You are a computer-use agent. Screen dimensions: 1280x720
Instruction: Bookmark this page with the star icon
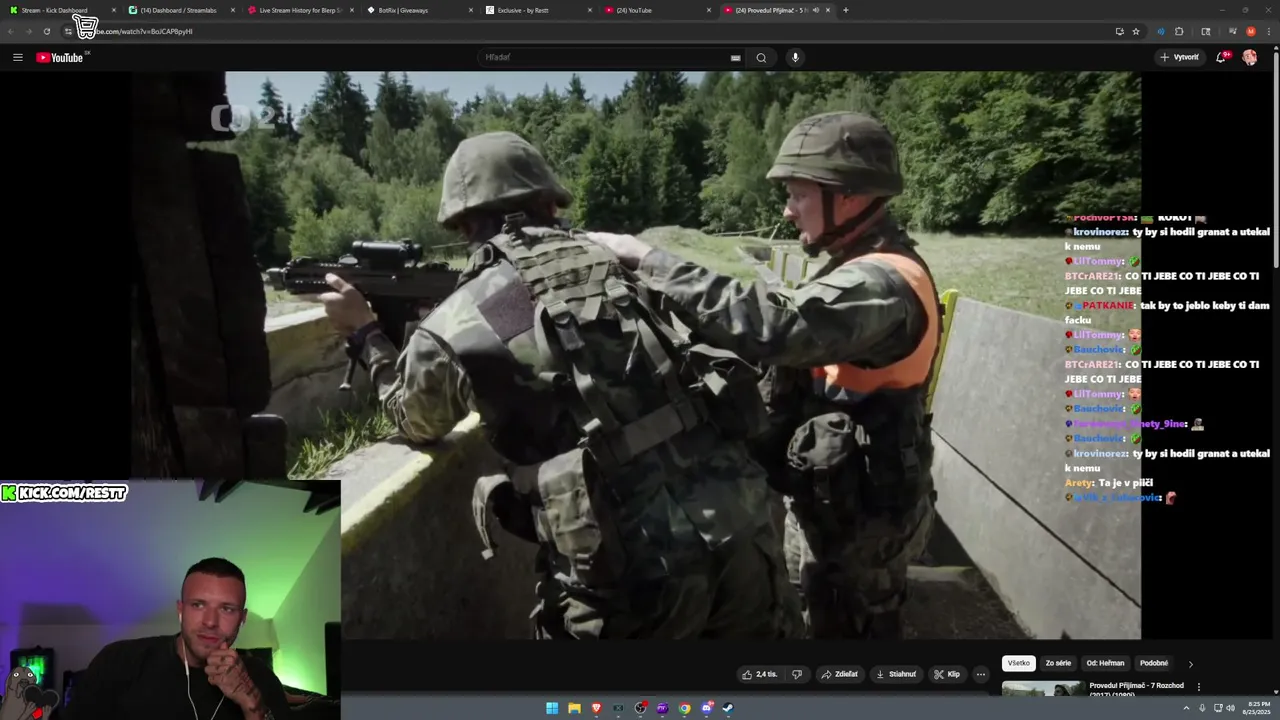tap(1136, 31)
